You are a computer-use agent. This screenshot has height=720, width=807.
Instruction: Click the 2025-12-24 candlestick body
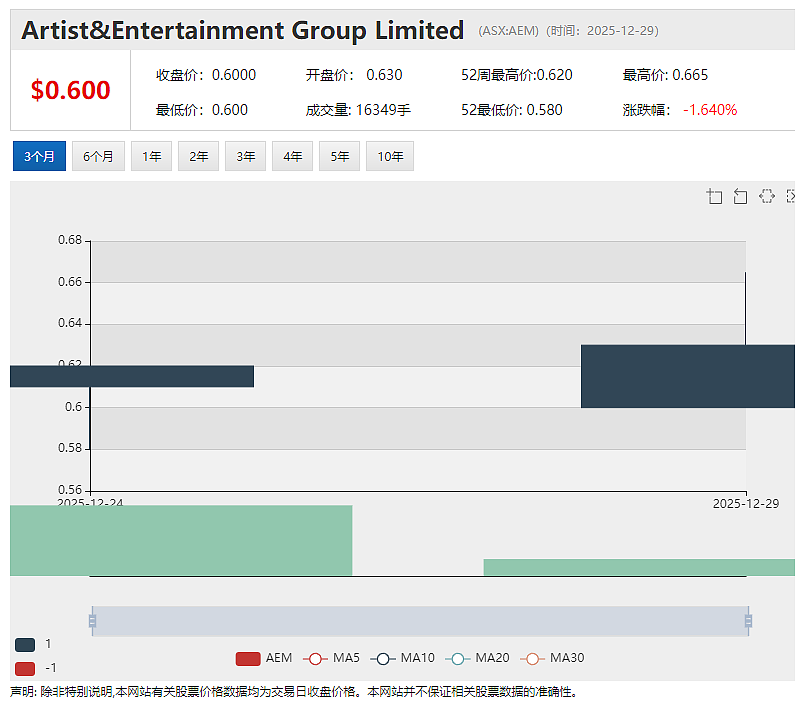(x=132, y=376)
